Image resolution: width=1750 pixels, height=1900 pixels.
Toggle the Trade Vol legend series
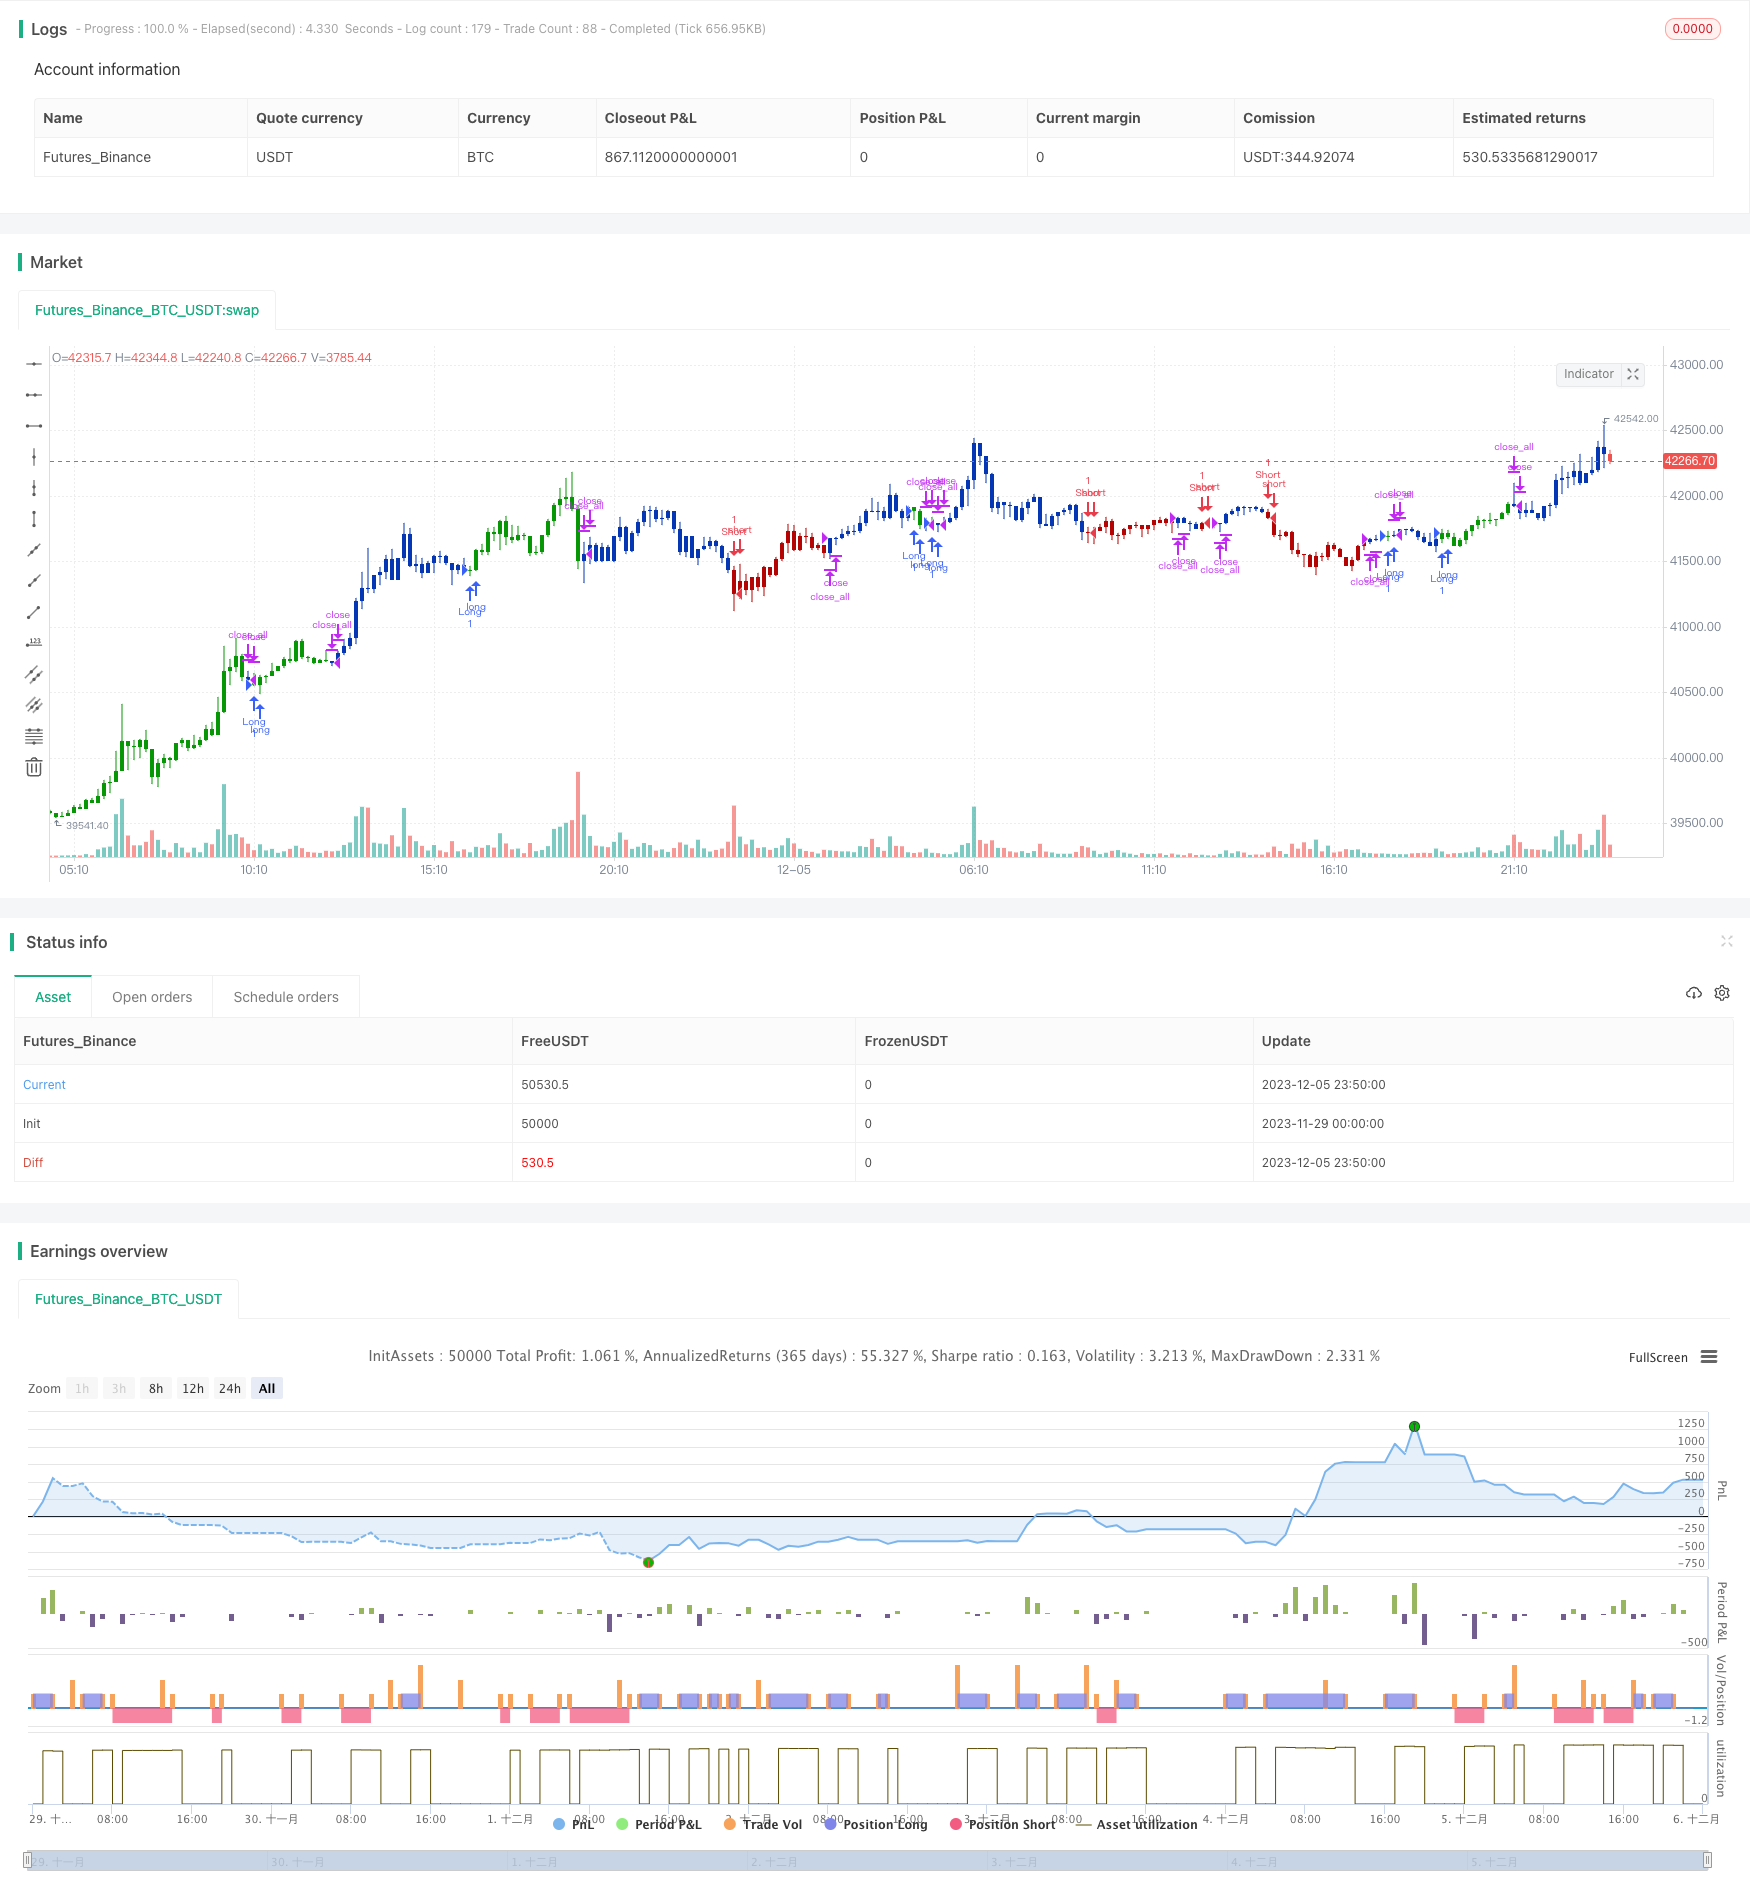click(x=763, y=1824)
